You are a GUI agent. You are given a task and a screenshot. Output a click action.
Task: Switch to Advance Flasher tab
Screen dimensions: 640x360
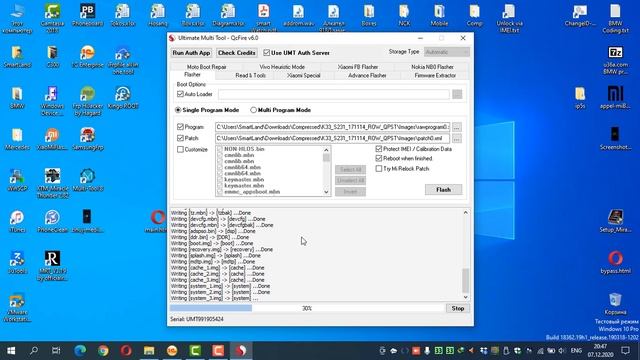pos(367,76)
